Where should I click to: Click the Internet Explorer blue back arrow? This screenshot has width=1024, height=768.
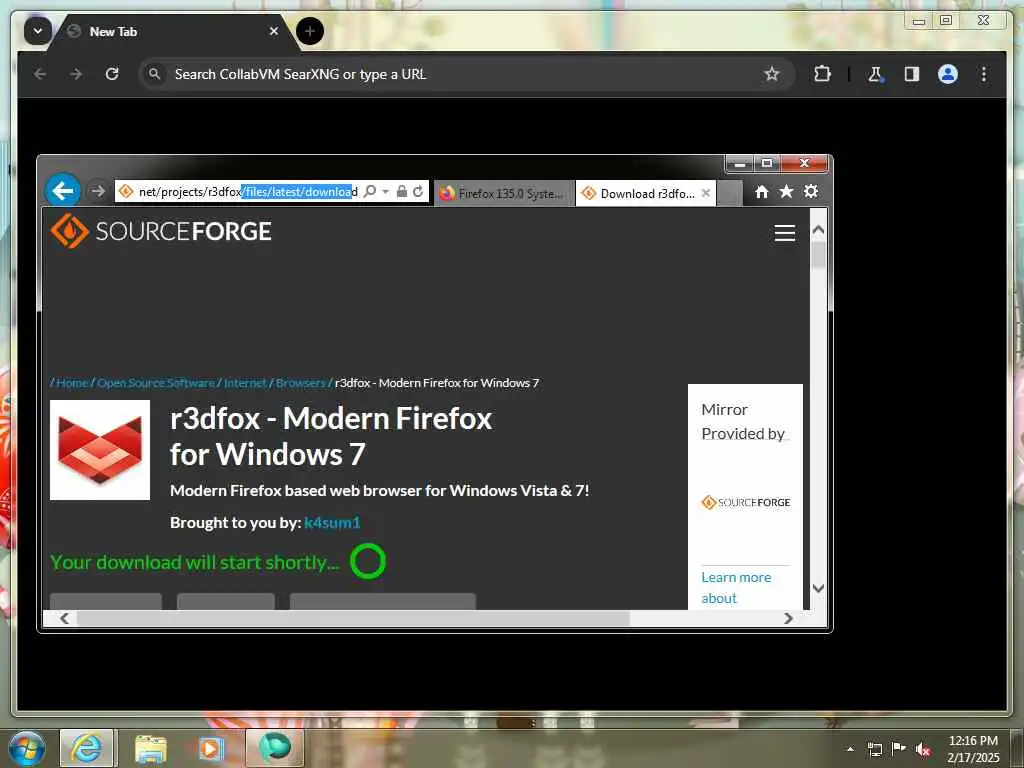(63, 191)
